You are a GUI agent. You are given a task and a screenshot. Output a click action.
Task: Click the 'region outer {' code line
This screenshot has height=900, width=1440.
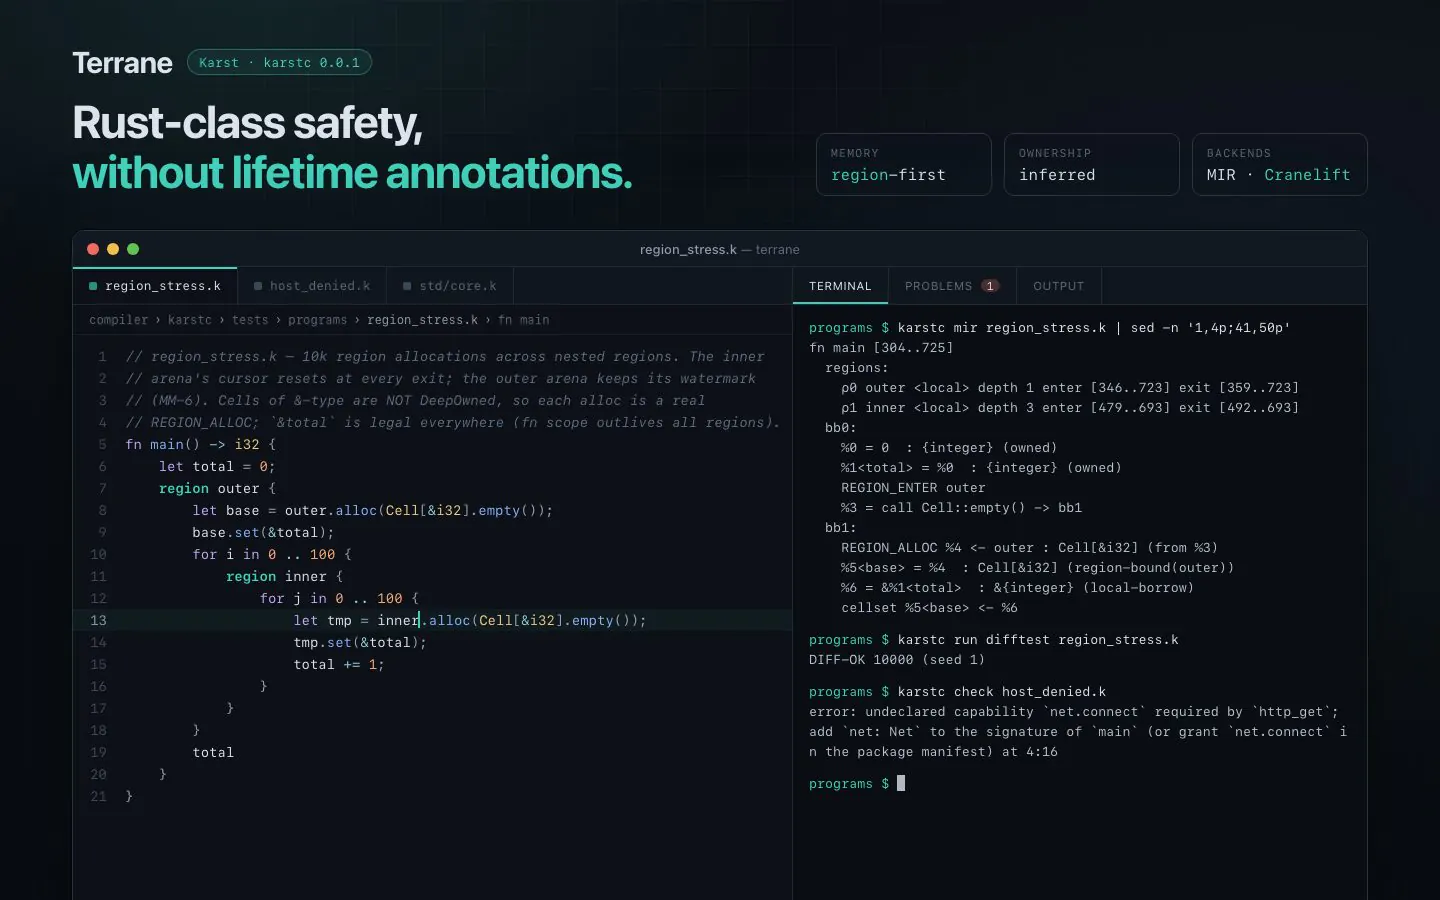(217, 488)
